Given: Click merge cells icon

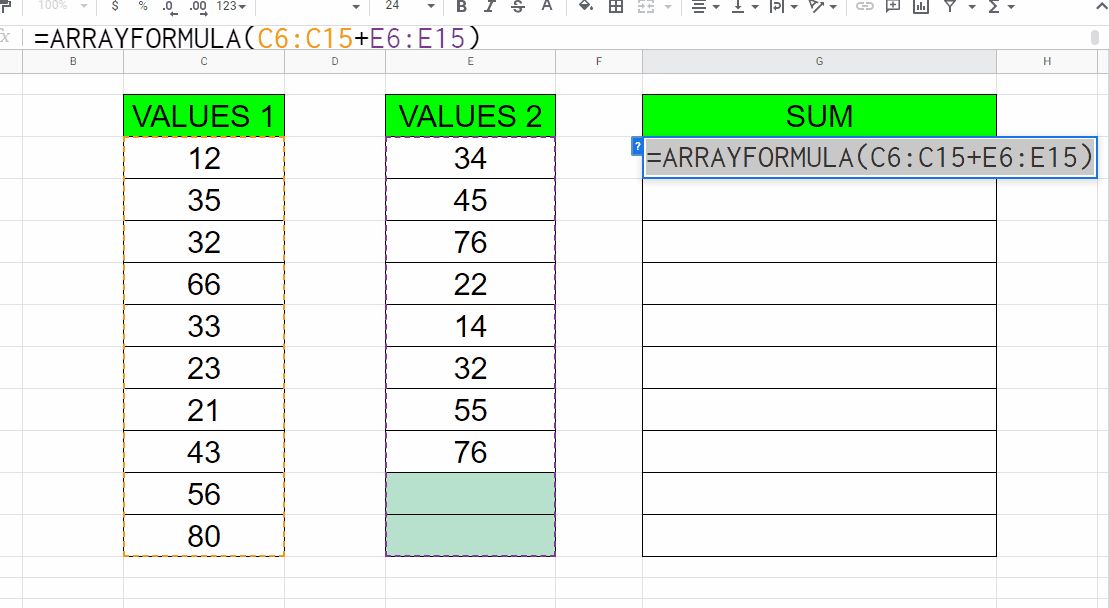Looking at the screenshot, I should (646, 6).
